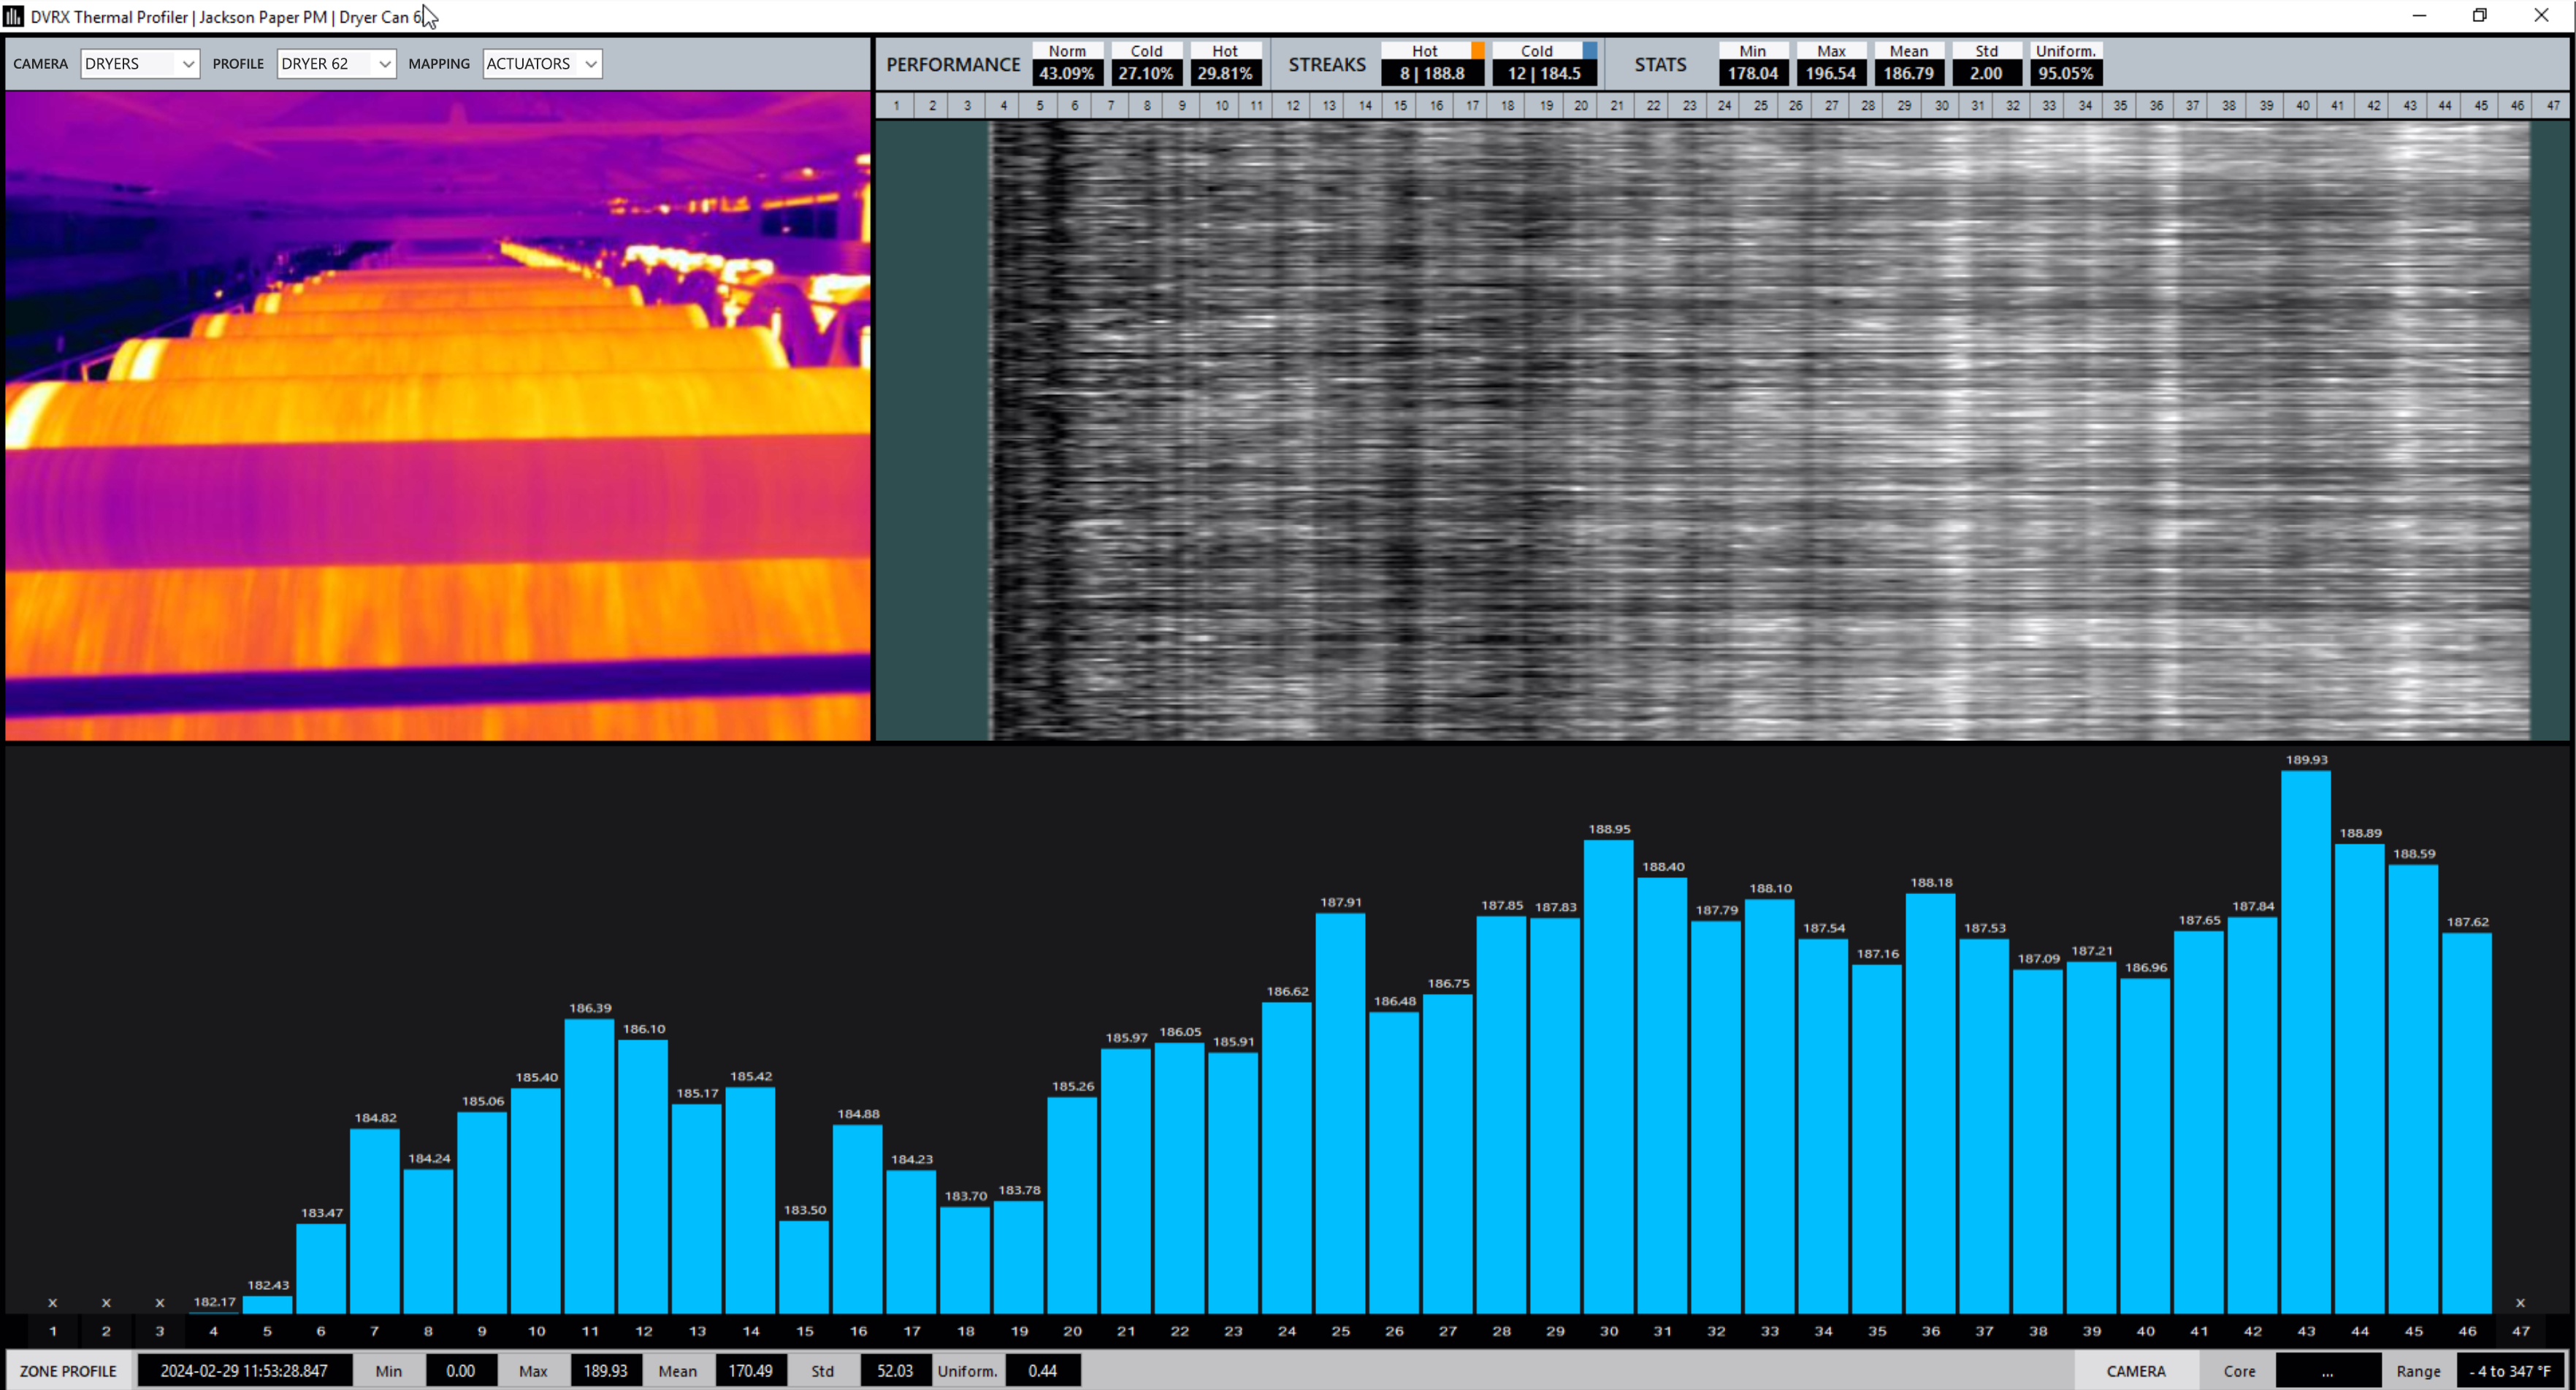Select zone 15 bar labeled 183.50
2576x1390 pixels.
(805, 1267)
